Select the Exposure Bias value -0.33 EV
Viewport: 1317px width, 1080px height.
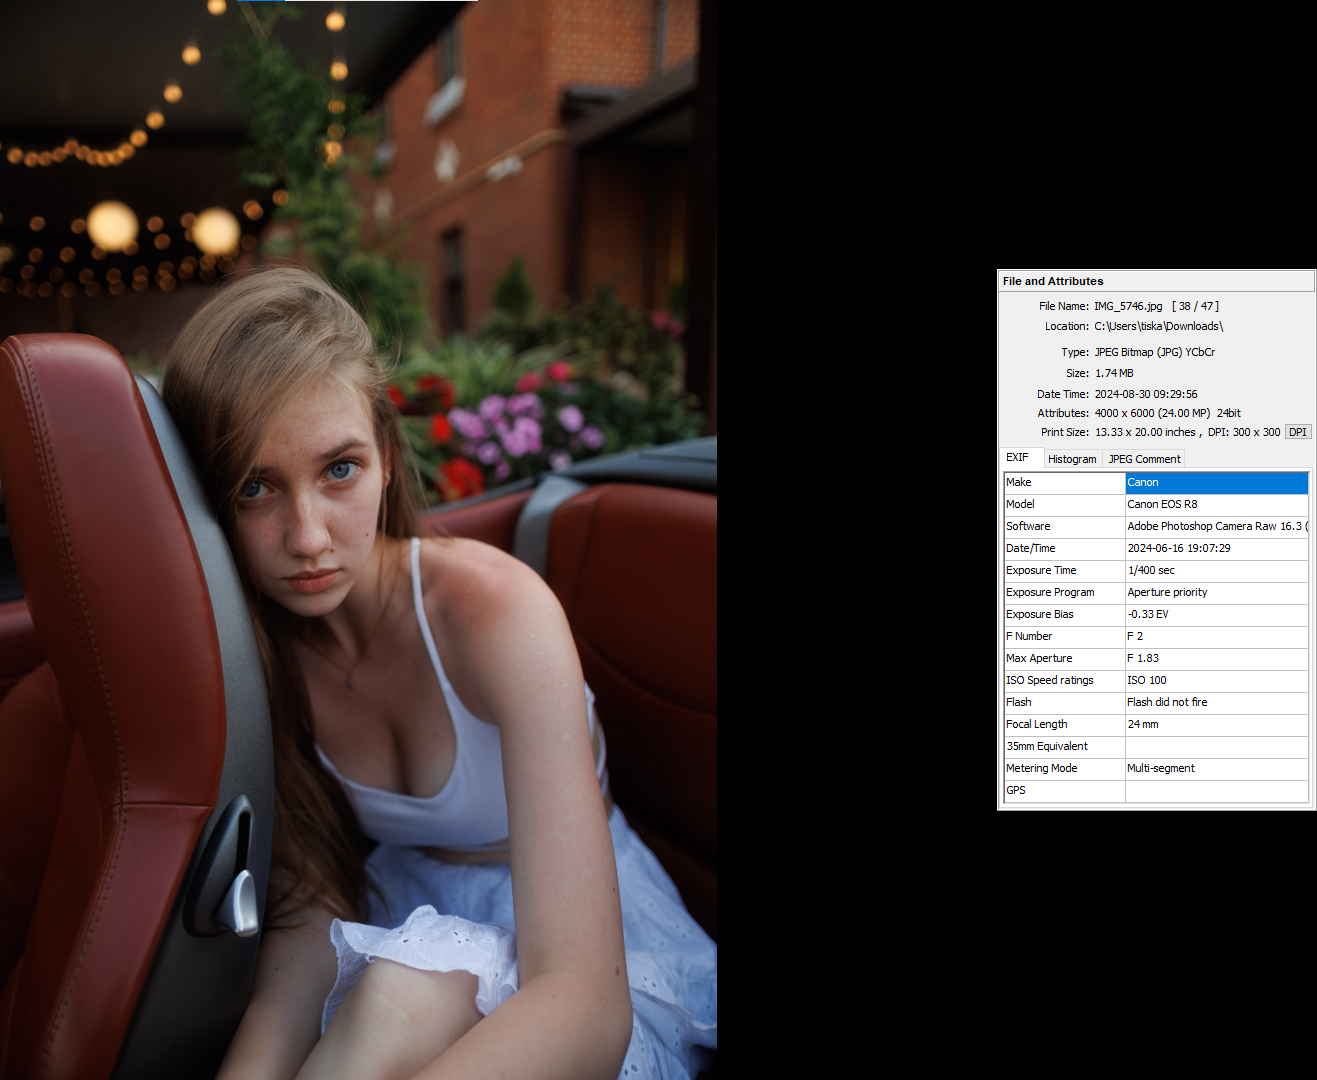(1216, 614)
